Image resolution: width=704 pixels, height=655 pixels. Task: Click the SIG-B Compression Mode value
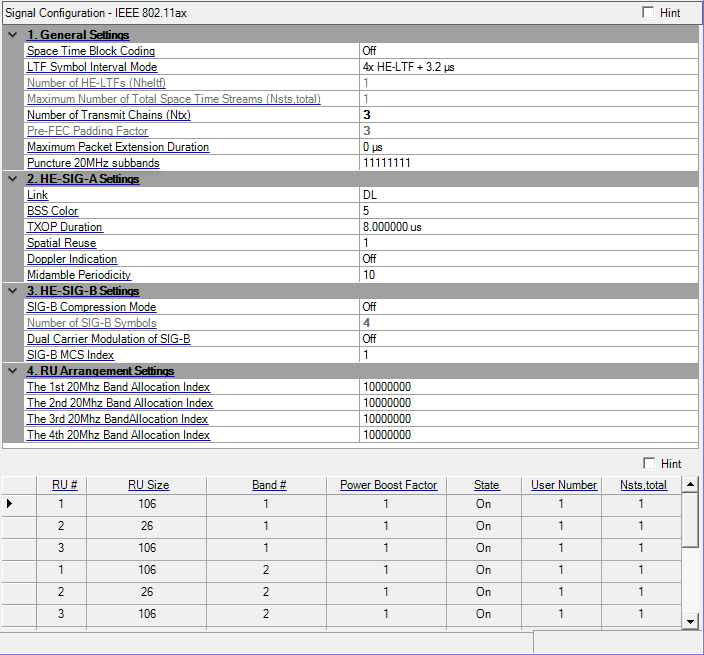tap(528, 307)
